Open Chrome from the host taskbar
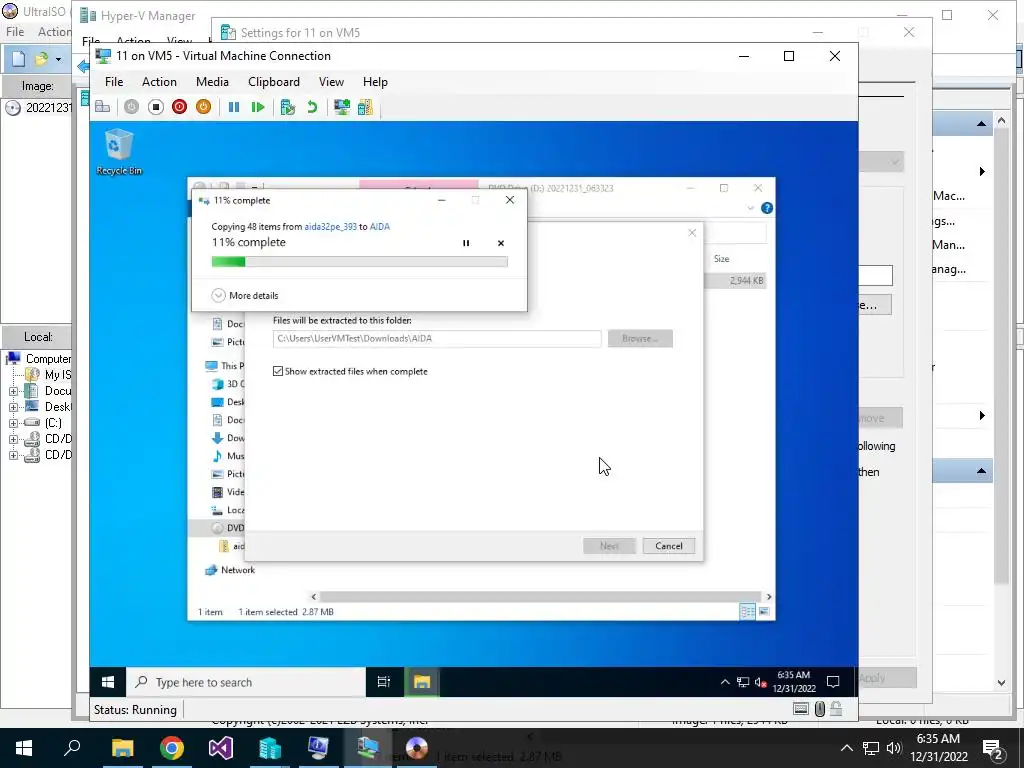1024x768 pixels. click(172, 748)
